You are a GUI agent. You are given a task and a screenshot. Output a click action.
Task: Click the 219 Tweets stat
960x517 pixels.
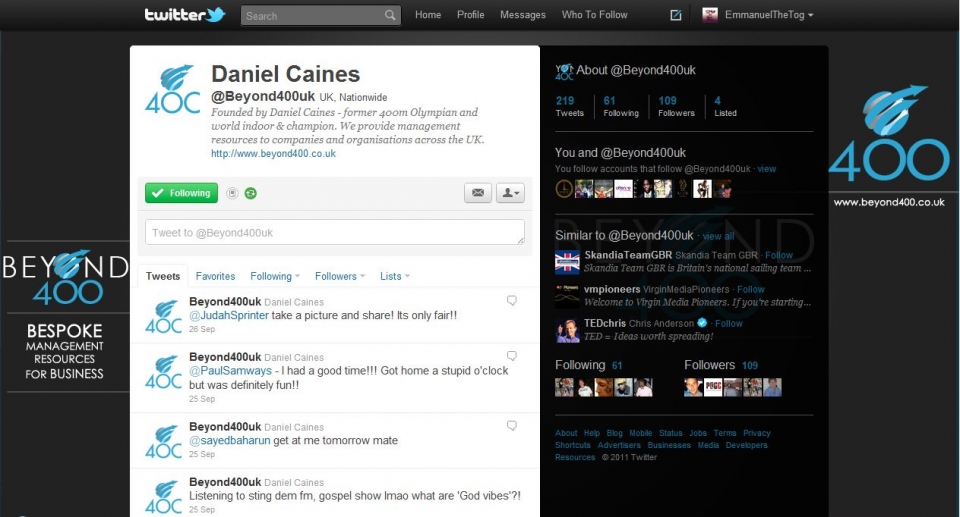pyautogui.click(x=569, y=105)
